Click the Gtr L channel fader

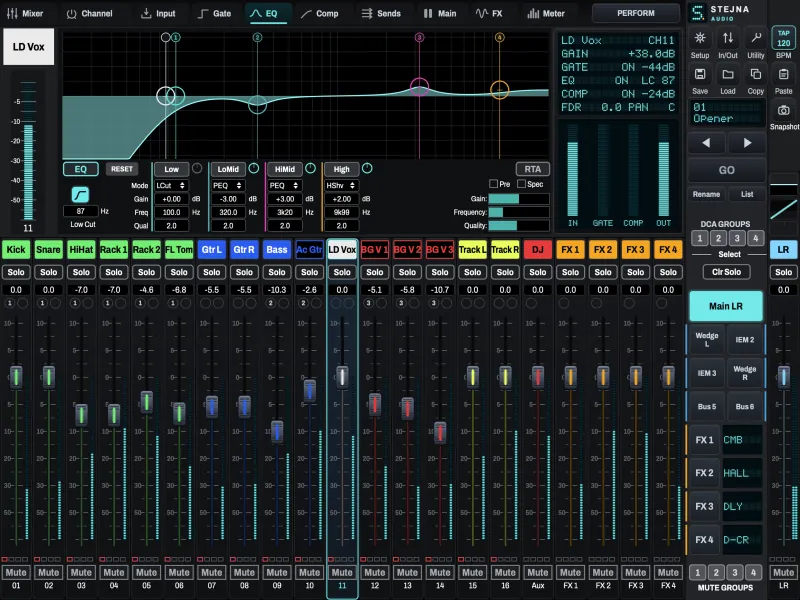point(212,407)
